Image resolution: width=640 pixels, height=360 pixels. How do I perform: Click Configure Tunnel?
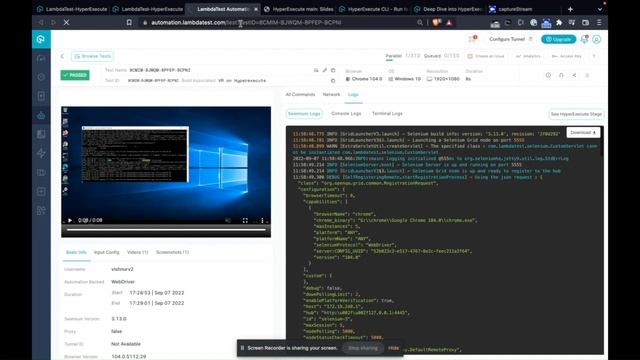coord(507,39)
